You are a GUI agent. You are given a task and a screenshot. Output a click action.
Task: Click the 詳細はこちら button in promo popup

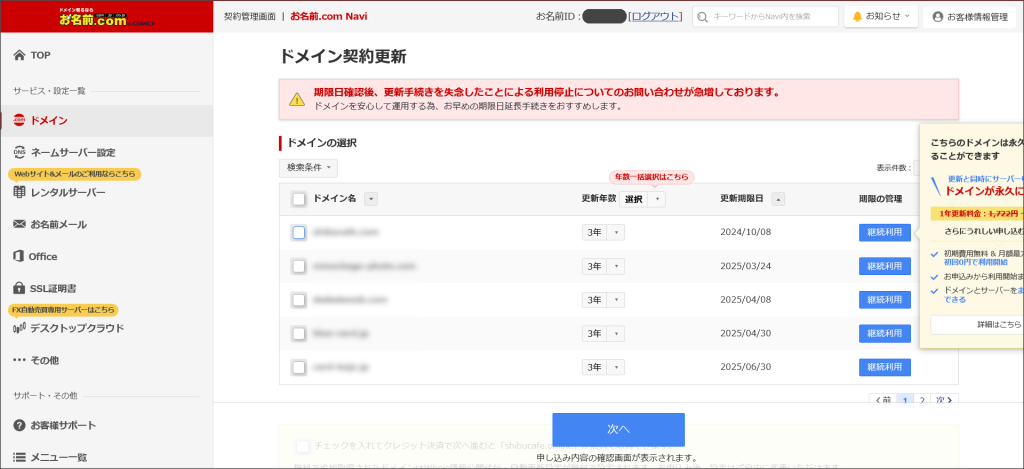coord(977,325)
